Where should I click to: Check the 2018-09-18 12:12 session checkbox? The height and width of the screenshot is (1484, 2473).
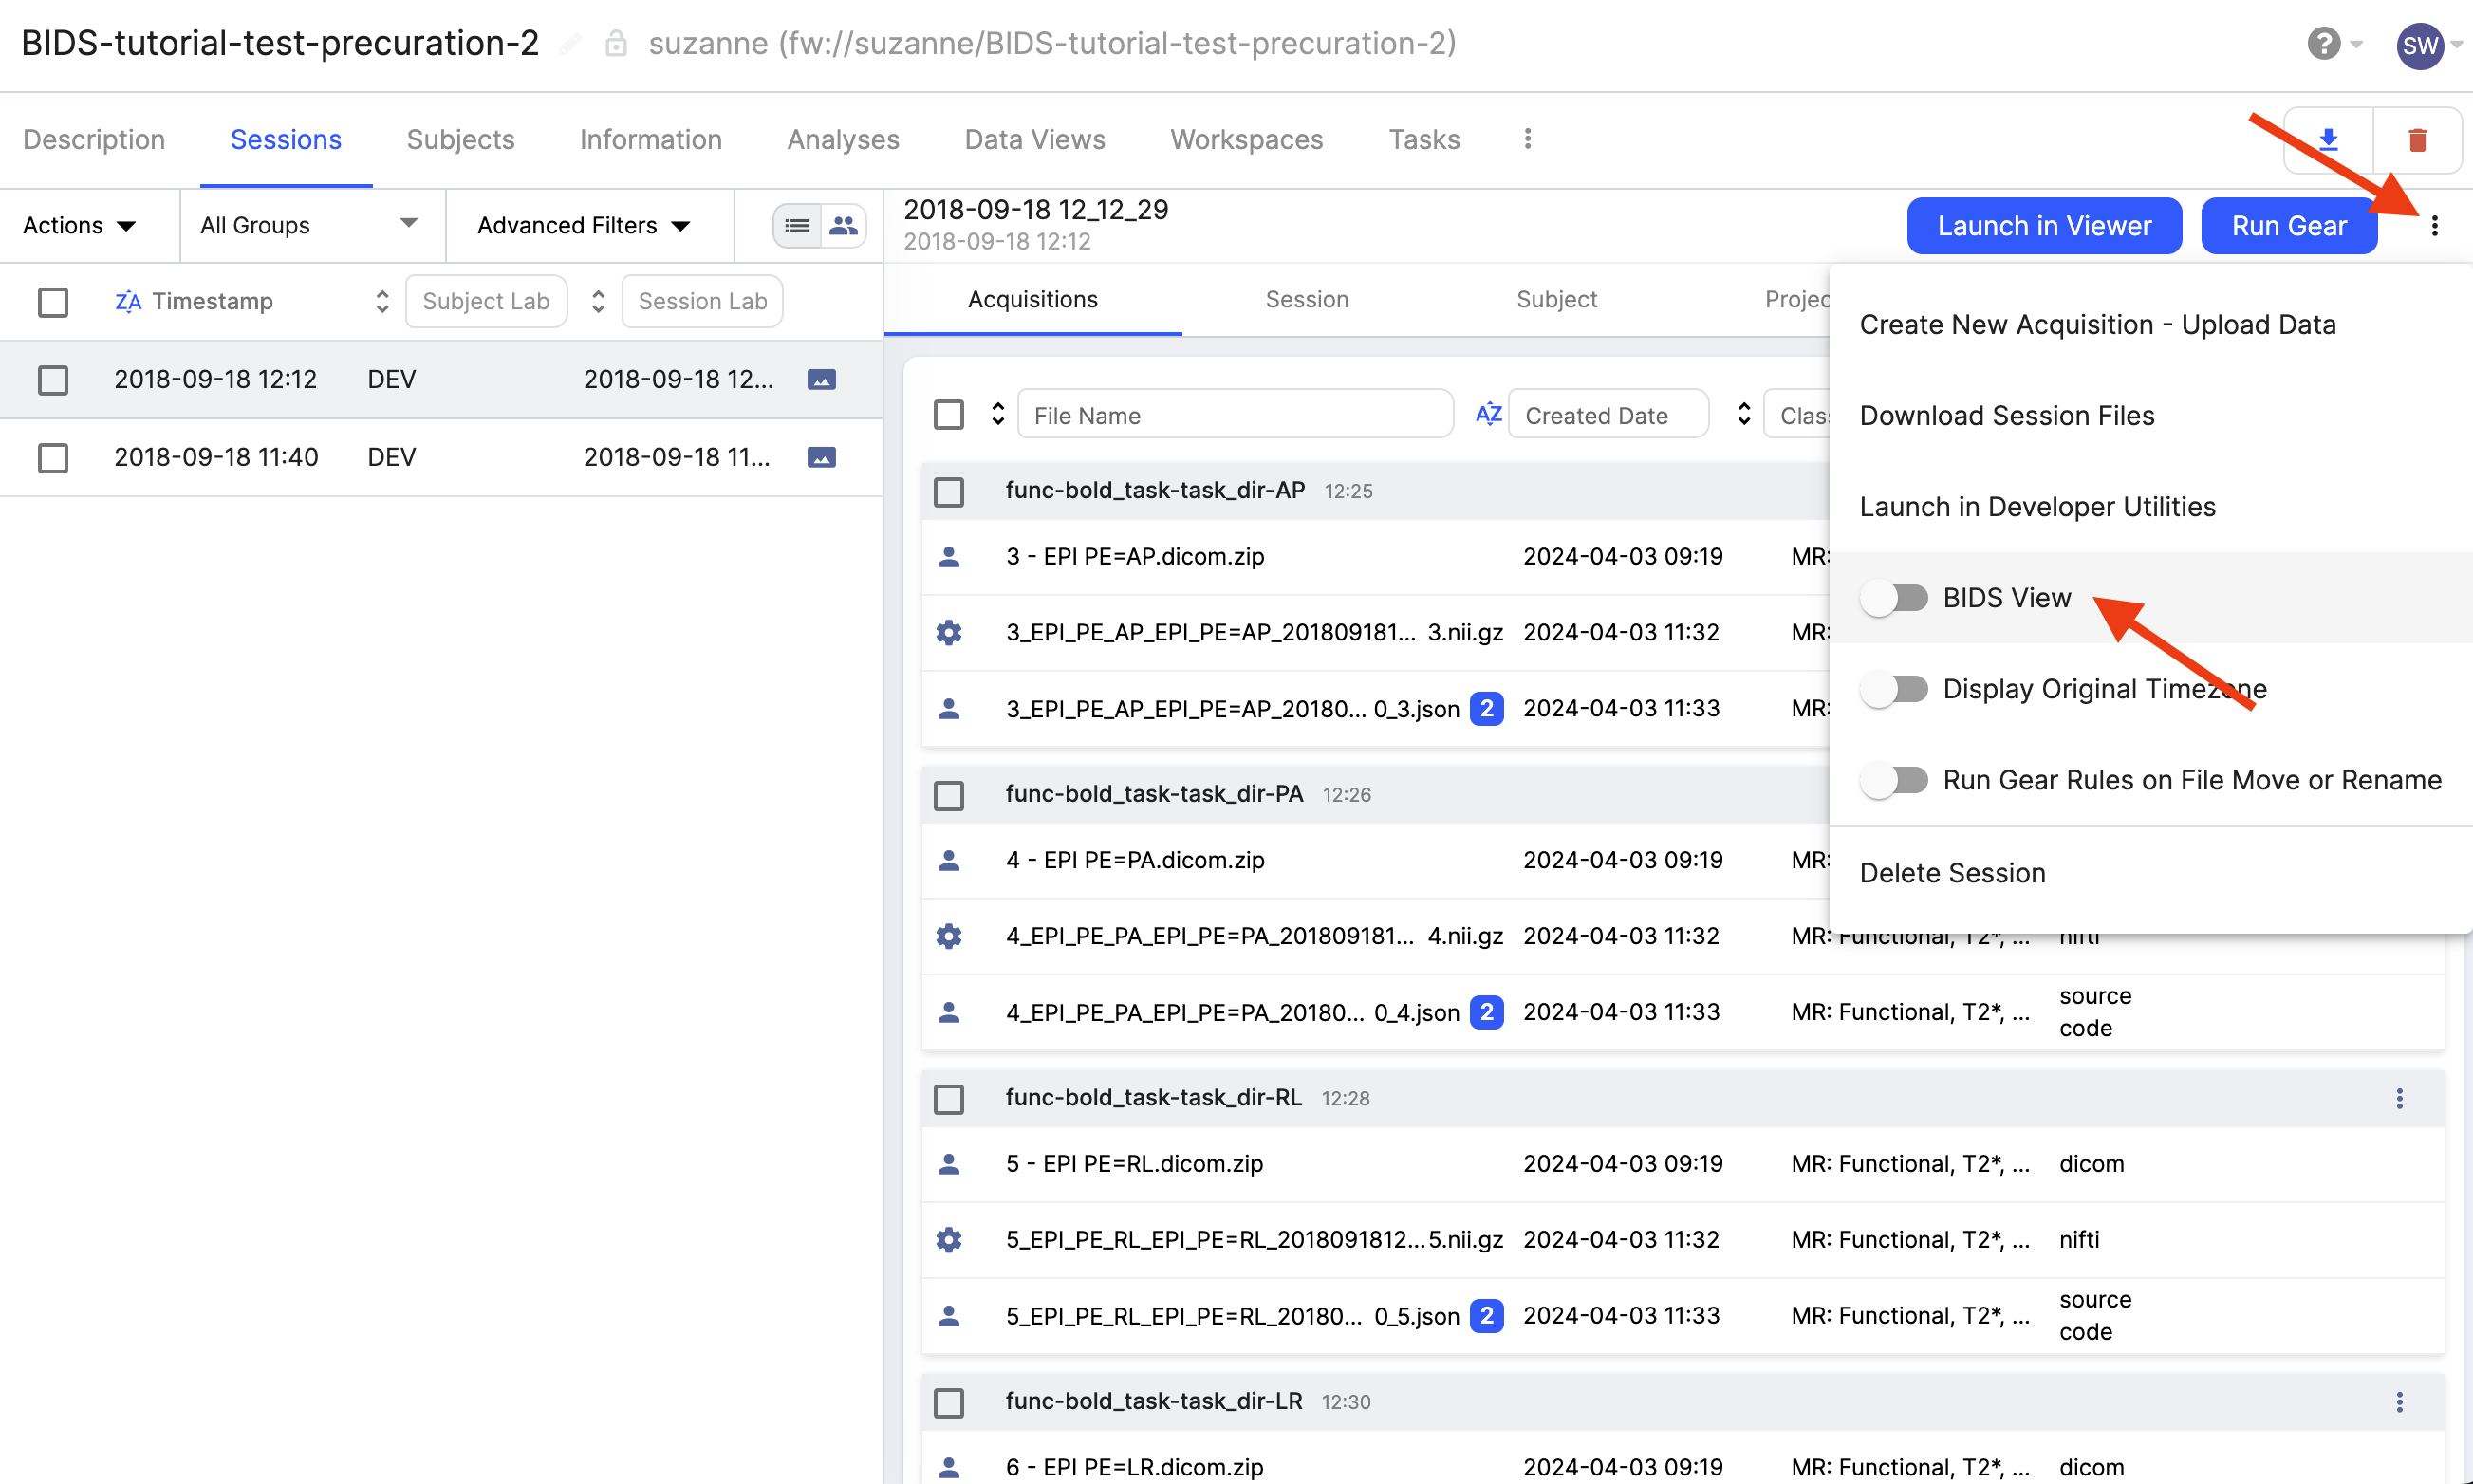point(53,380)
